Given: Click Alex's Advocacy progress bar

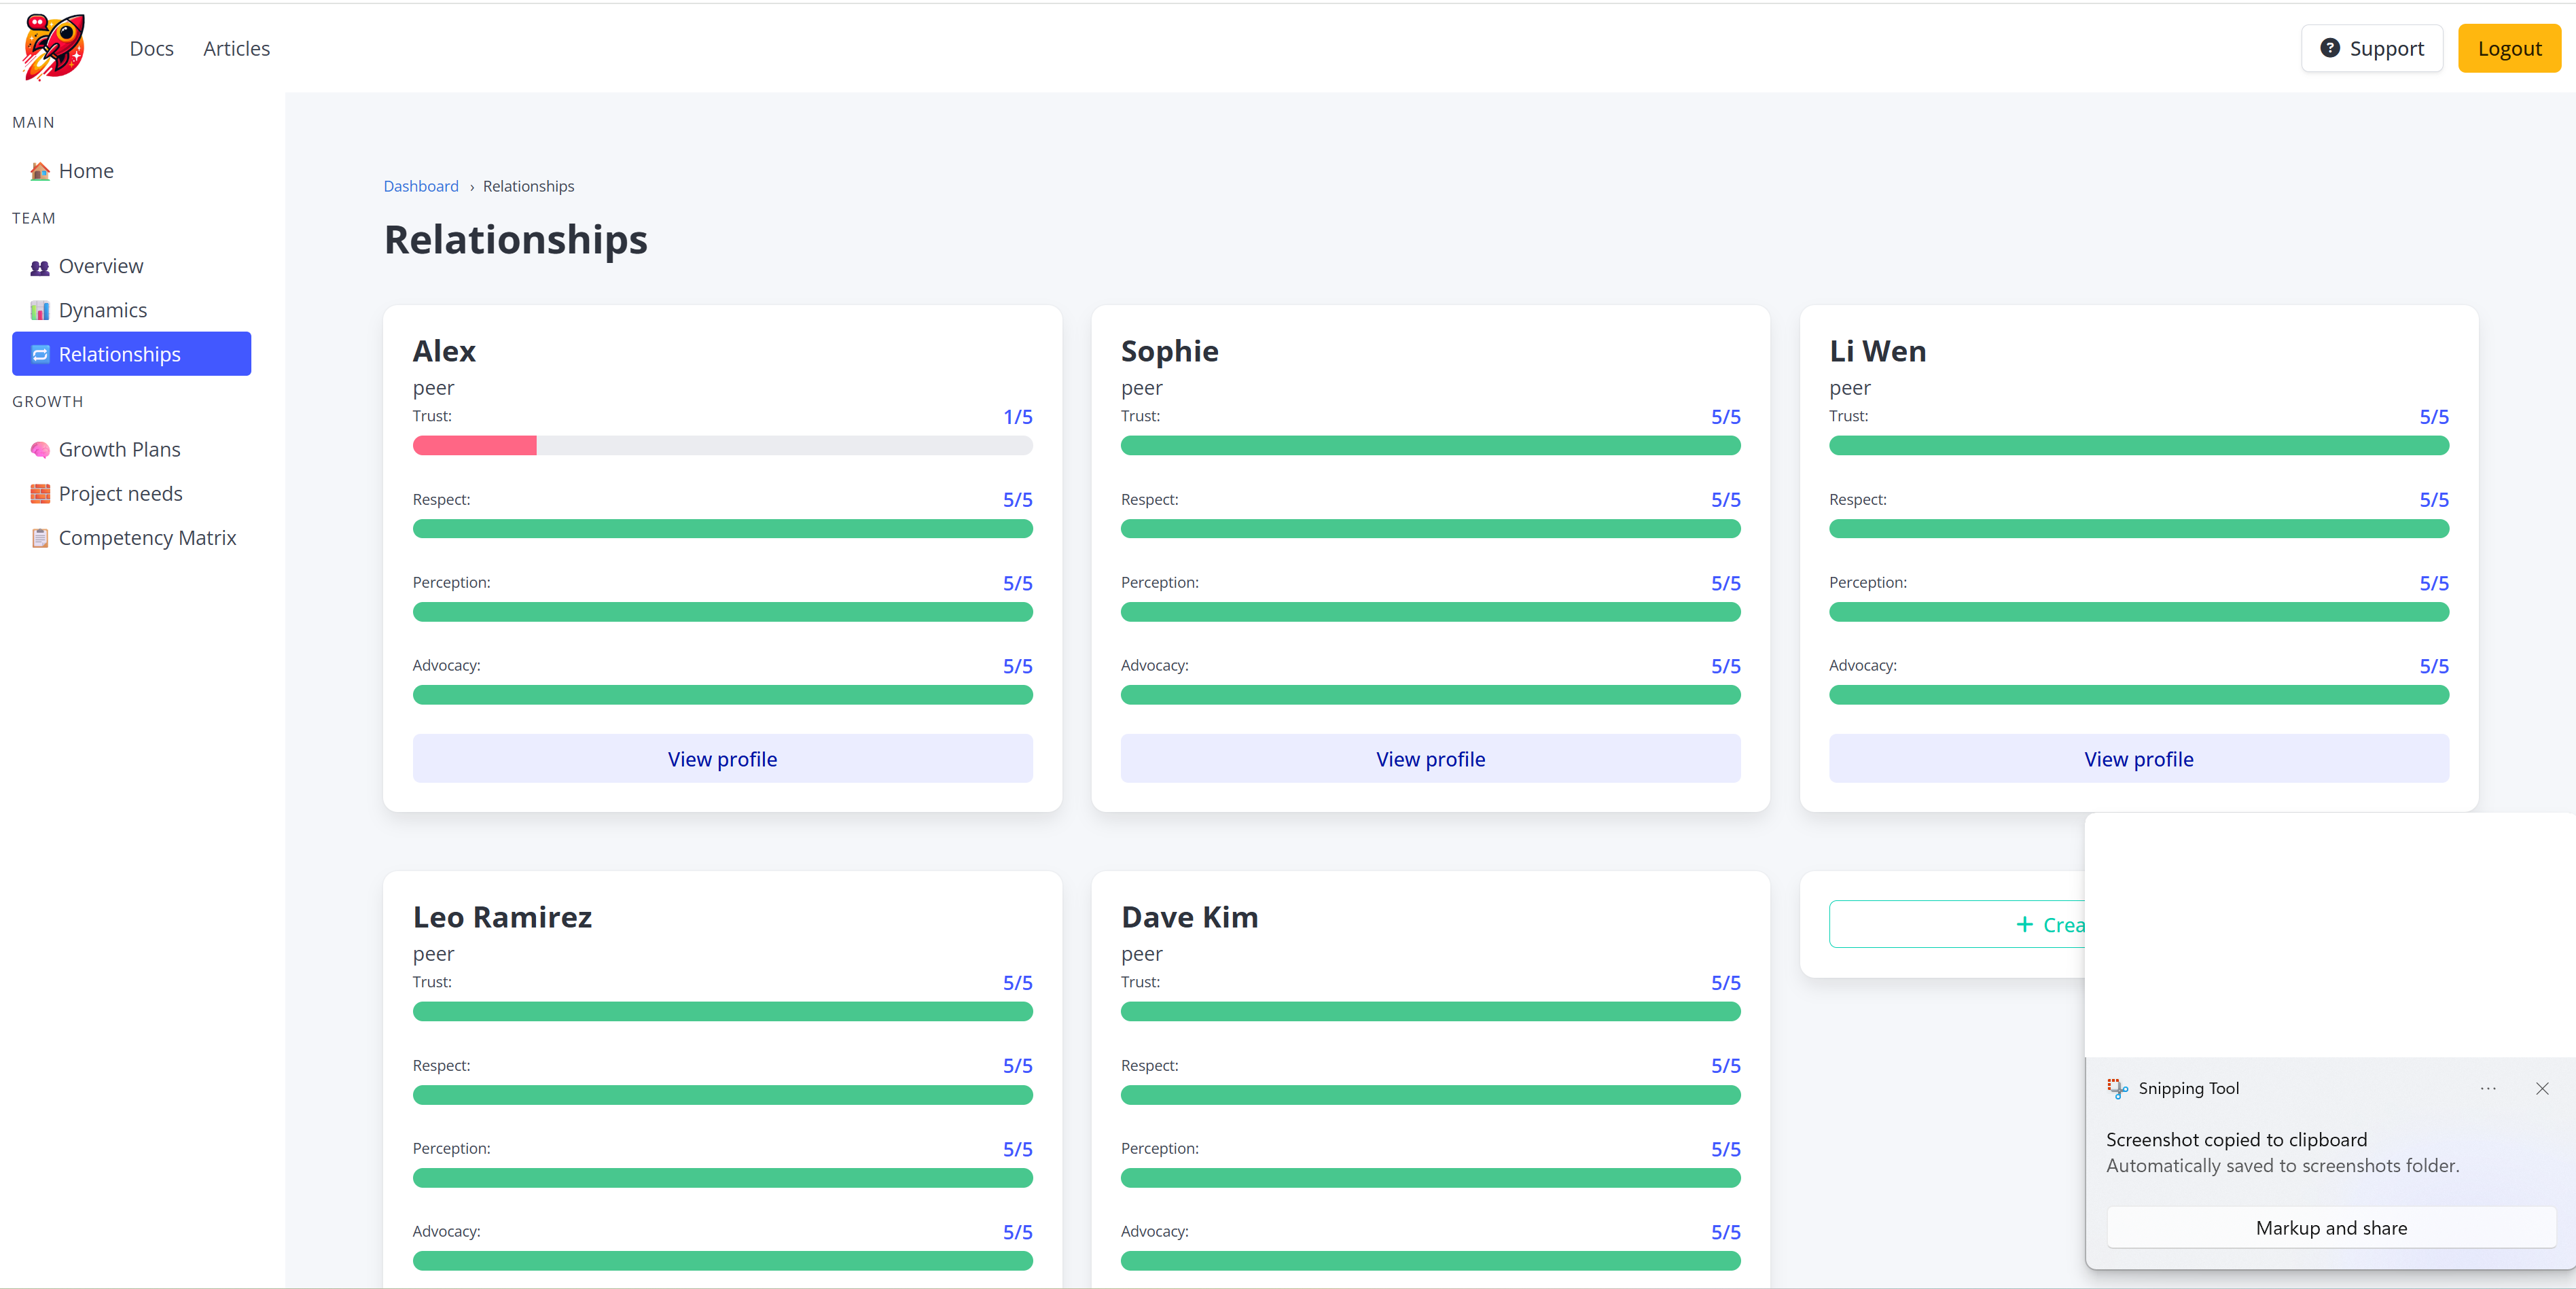Looking at the screenshot, I should point(722,695).
